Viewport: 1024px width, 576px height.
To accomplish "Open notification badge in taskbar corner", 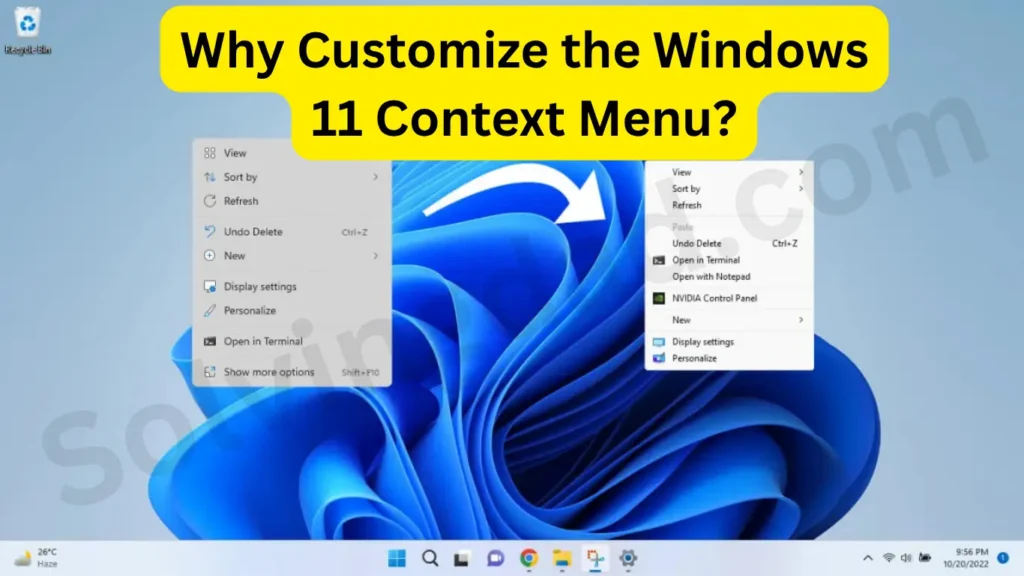I will coord(1003,558).
